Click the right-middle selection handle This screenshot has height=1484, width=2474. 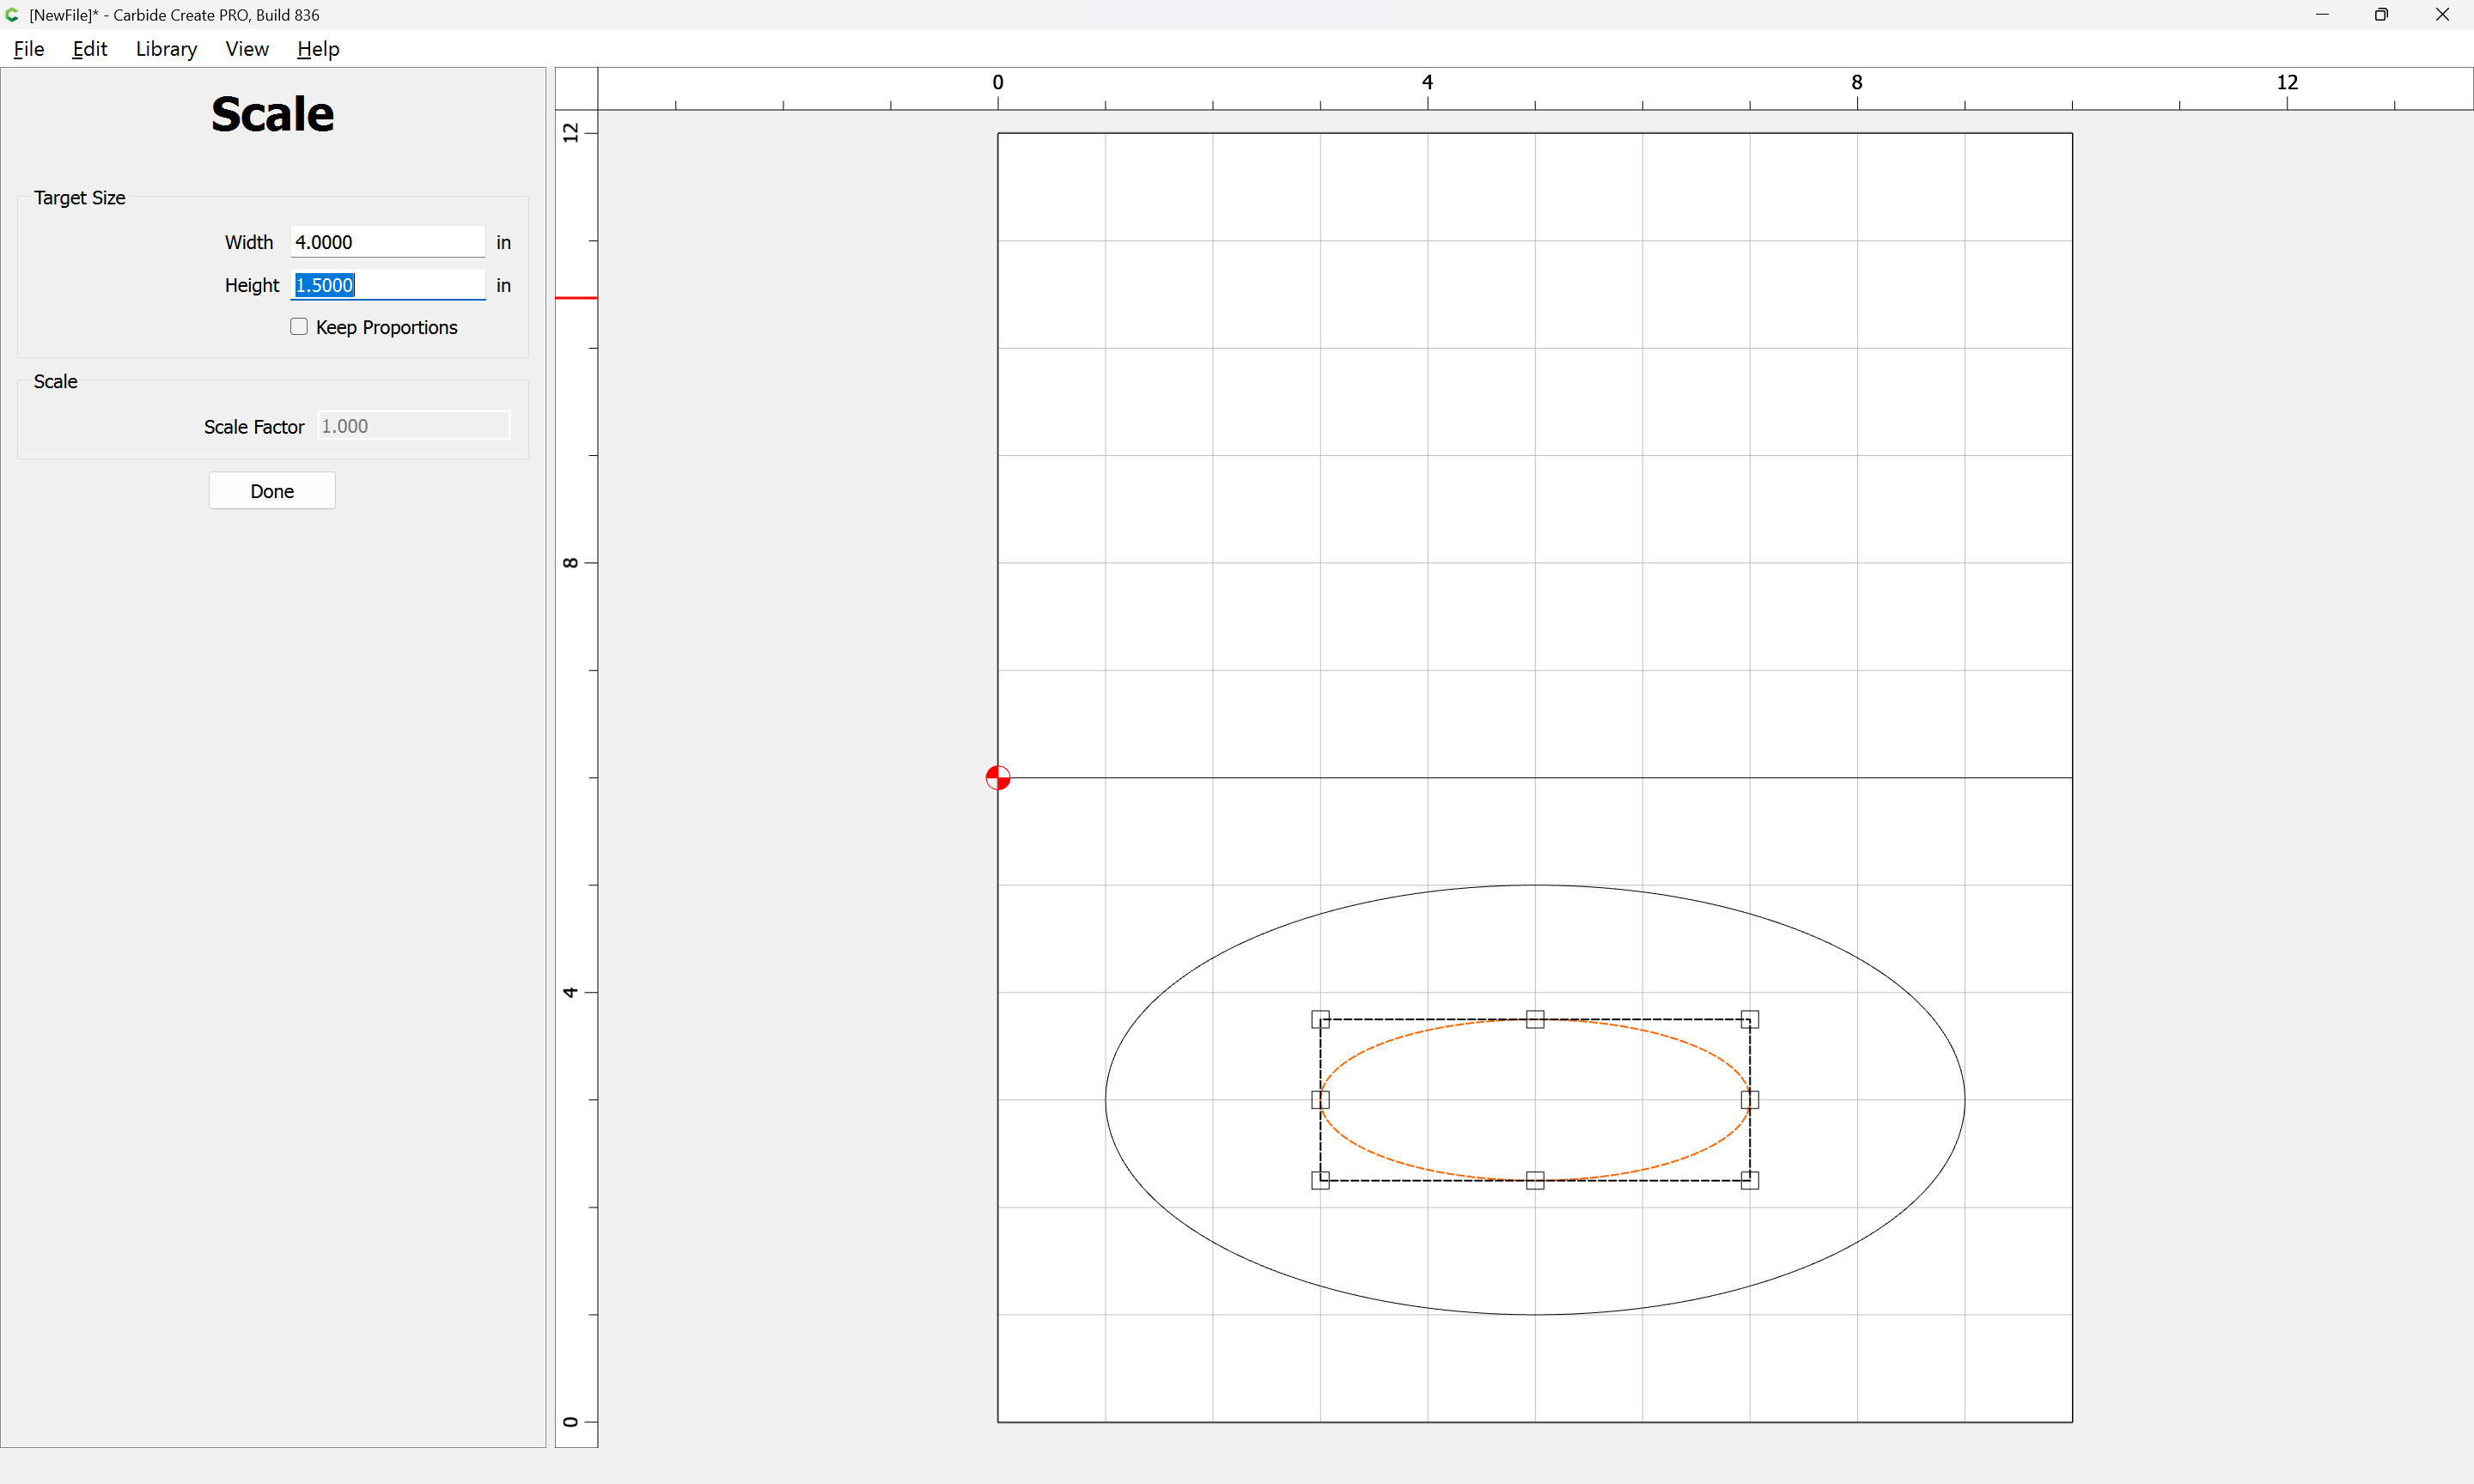[1749, 1100]
